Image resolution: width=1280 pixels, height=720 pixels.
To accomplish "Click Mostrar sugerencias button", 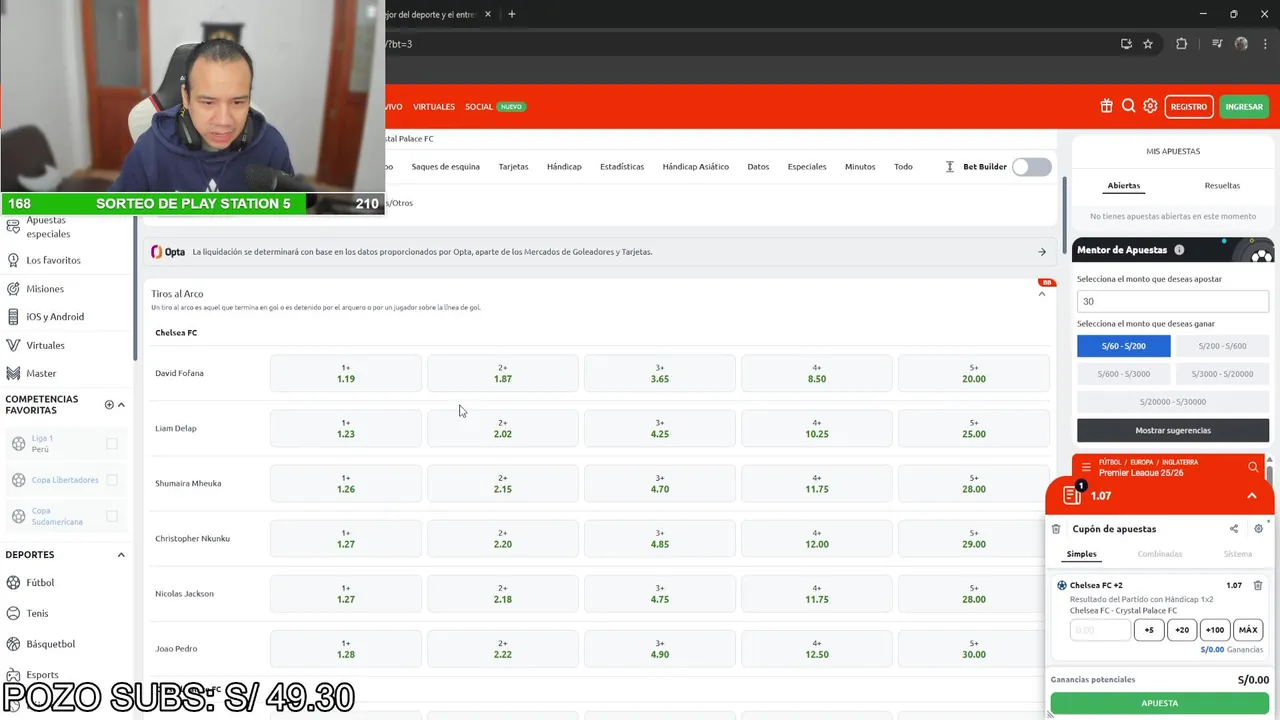I will coord(1173,430).
